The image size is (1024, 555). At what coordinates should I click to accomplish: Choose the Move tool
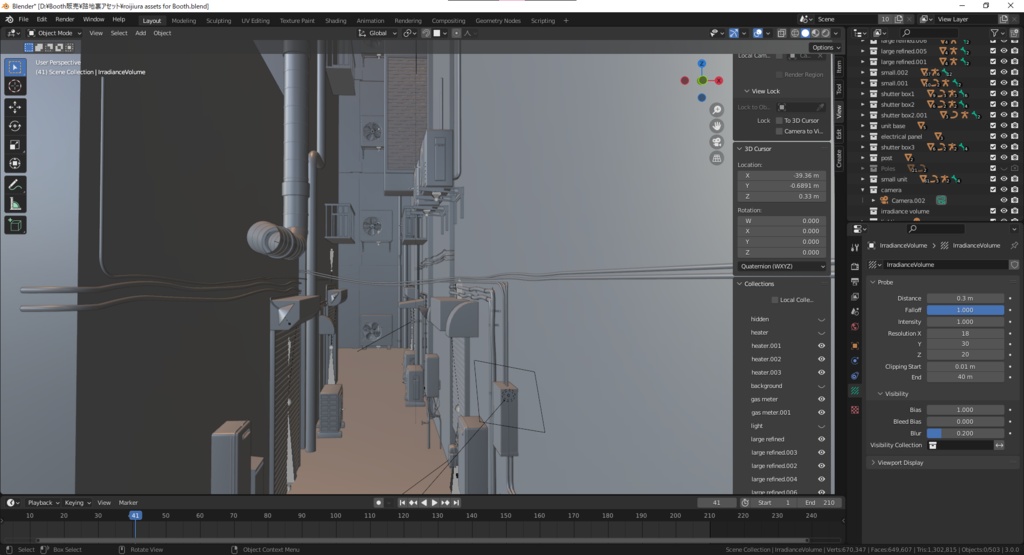pos(15,107)
